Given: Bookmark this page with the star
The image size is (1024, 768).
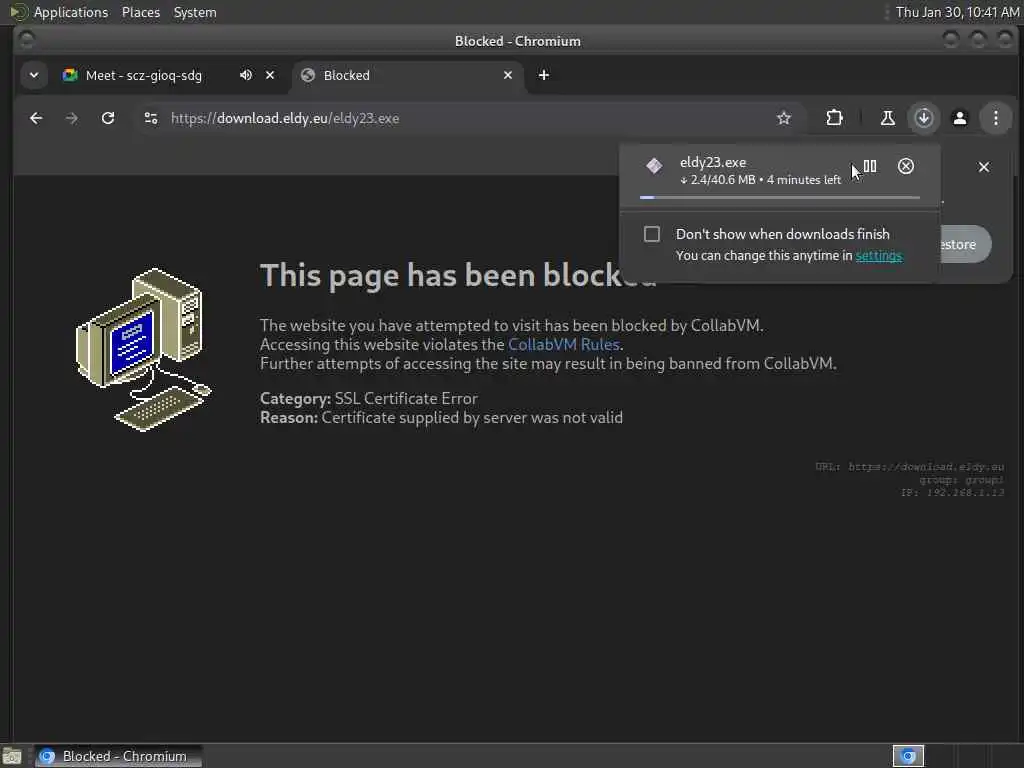Looking at the screenshot, I should 784,118.
